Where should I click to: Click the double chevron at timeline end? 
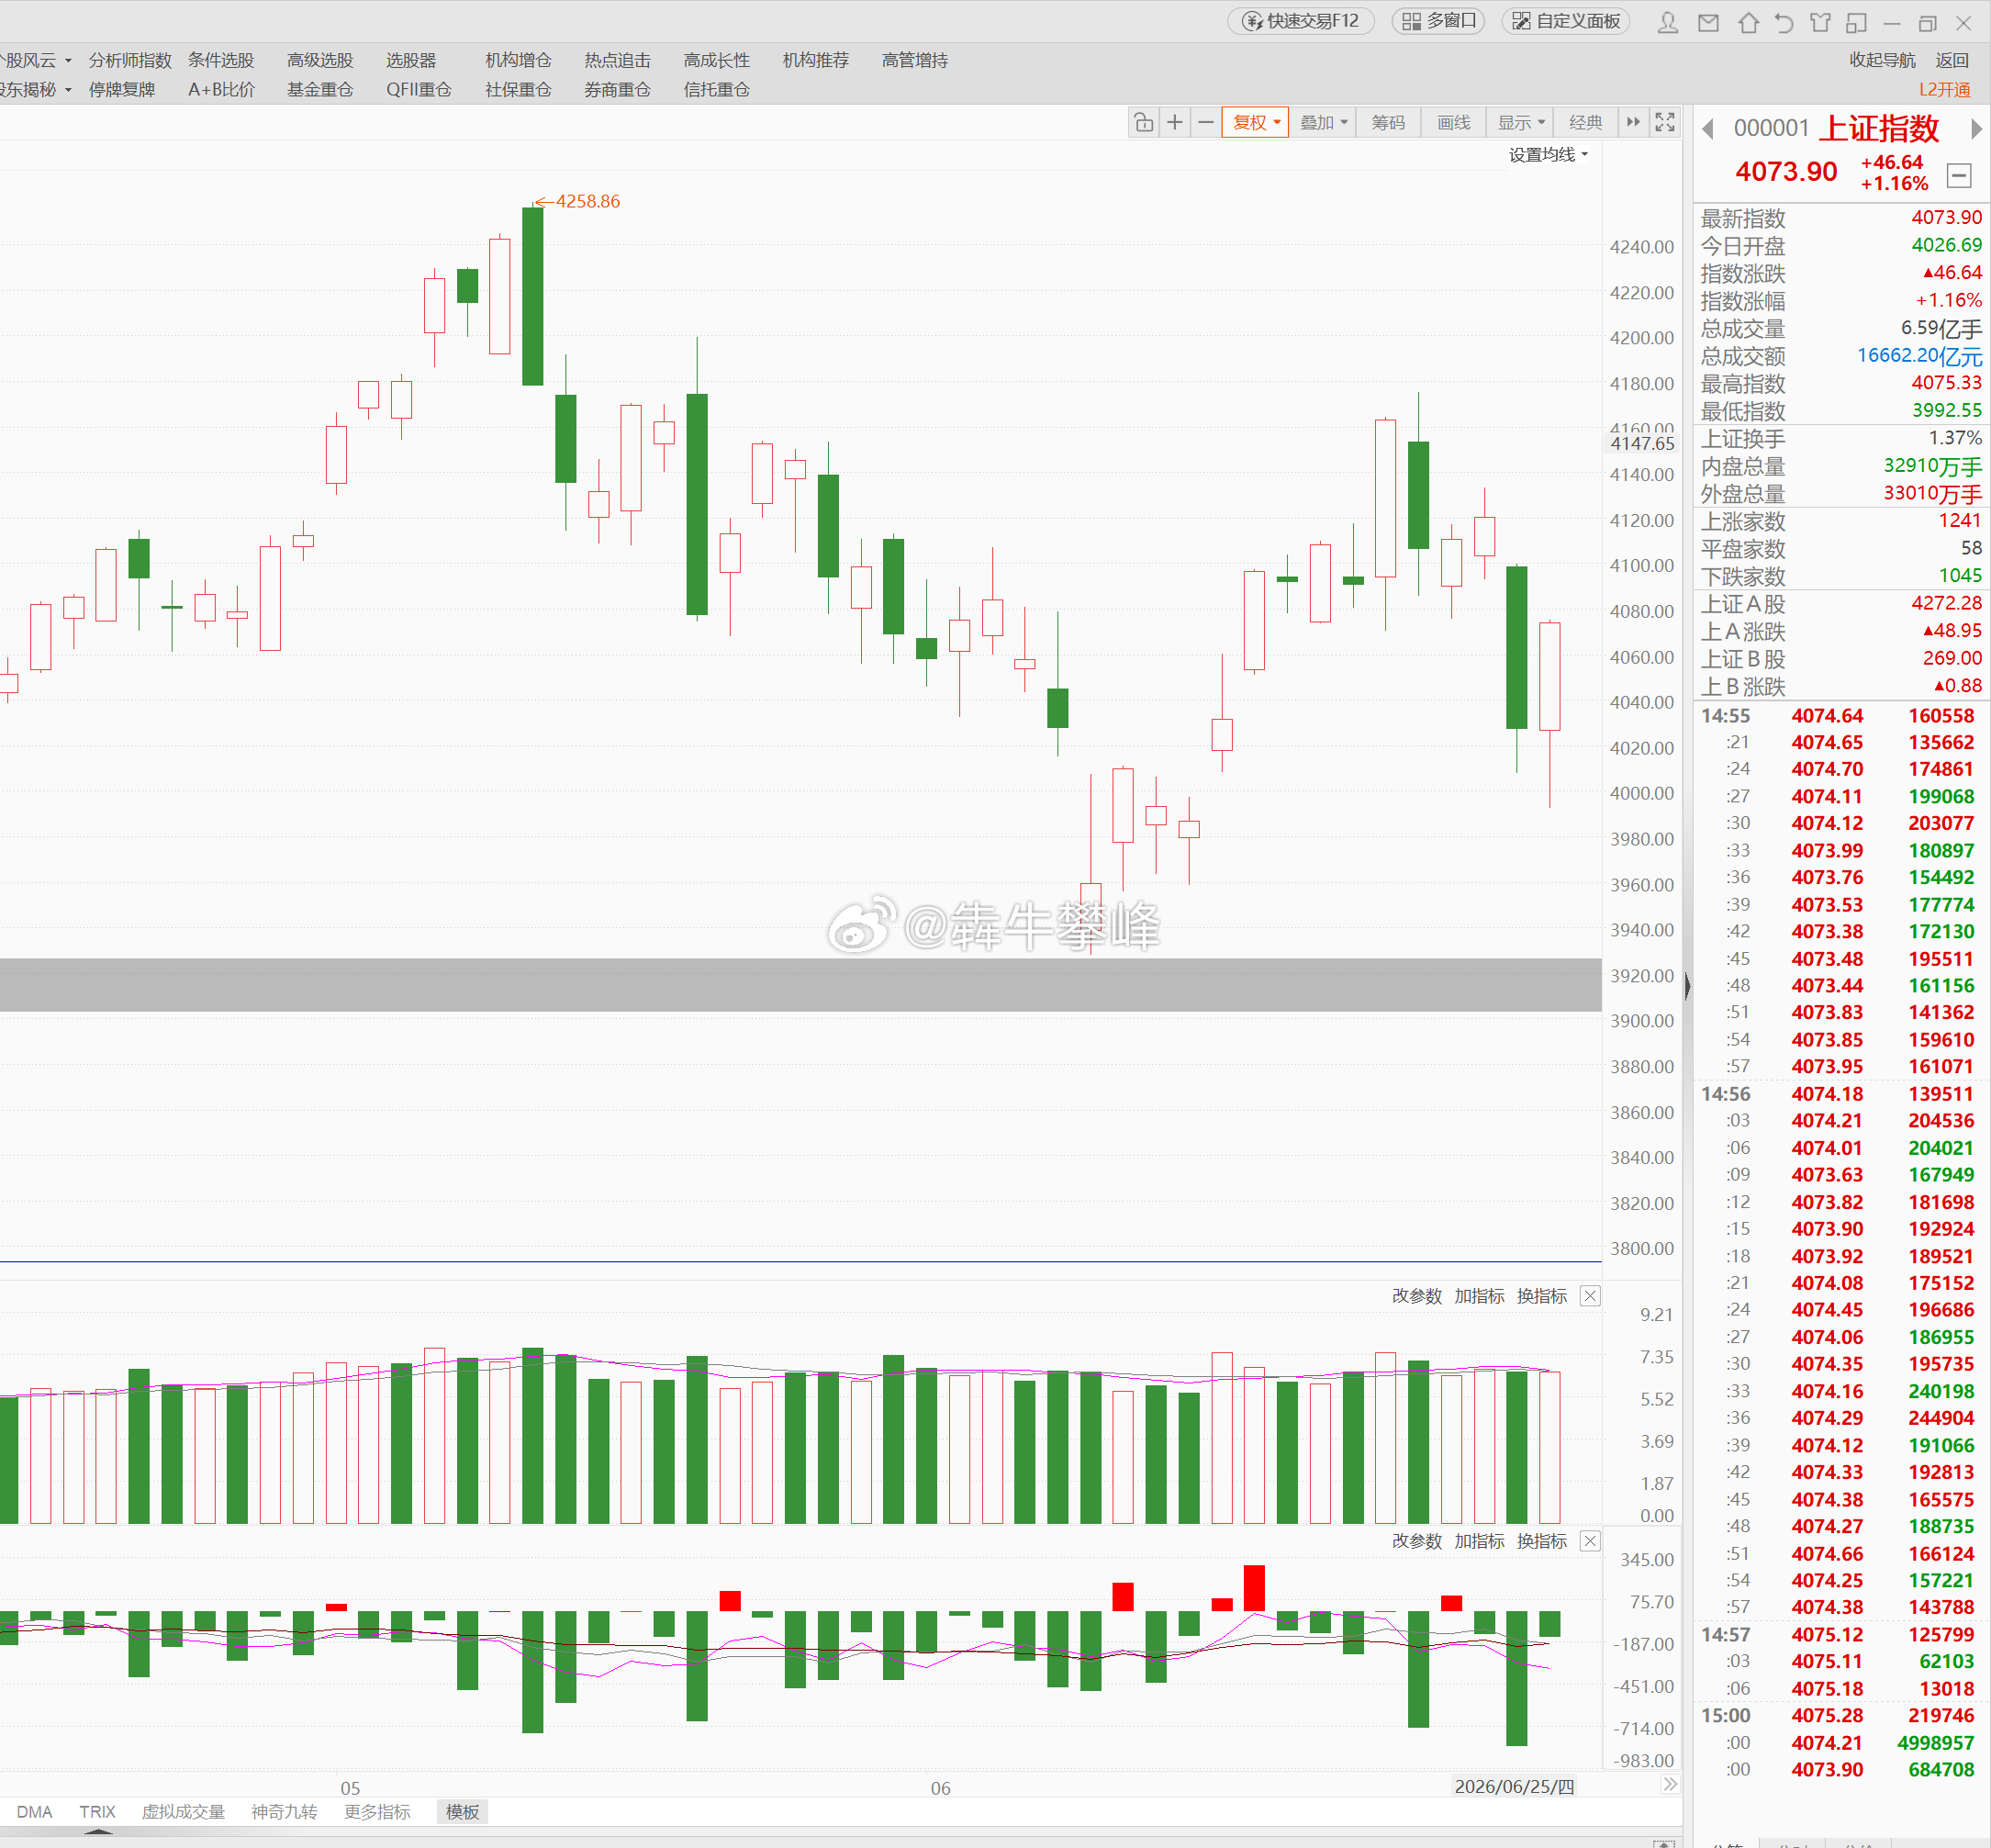1670,1784
